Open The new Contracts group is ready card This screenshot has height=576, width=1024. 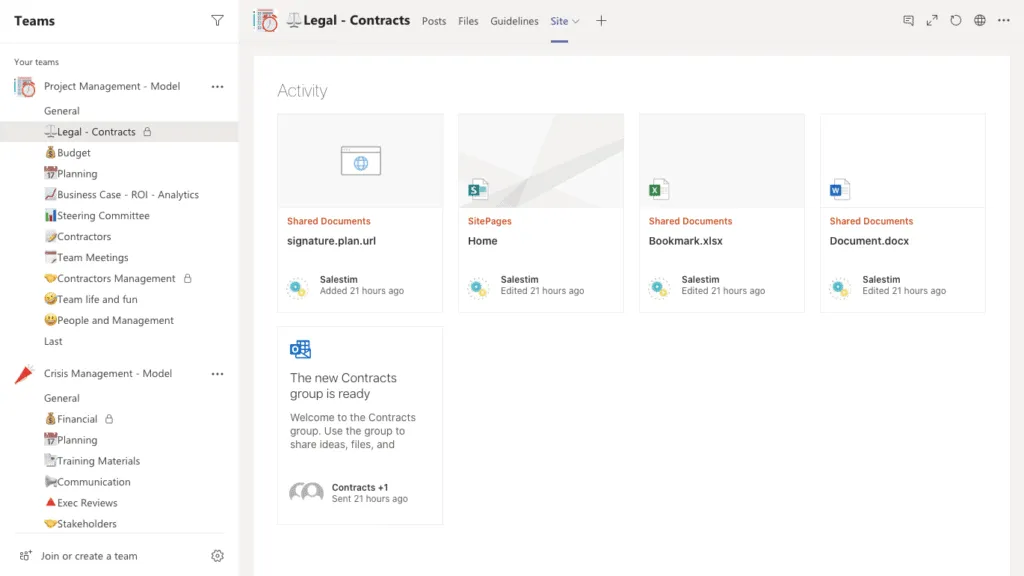[x=360, y=426]
